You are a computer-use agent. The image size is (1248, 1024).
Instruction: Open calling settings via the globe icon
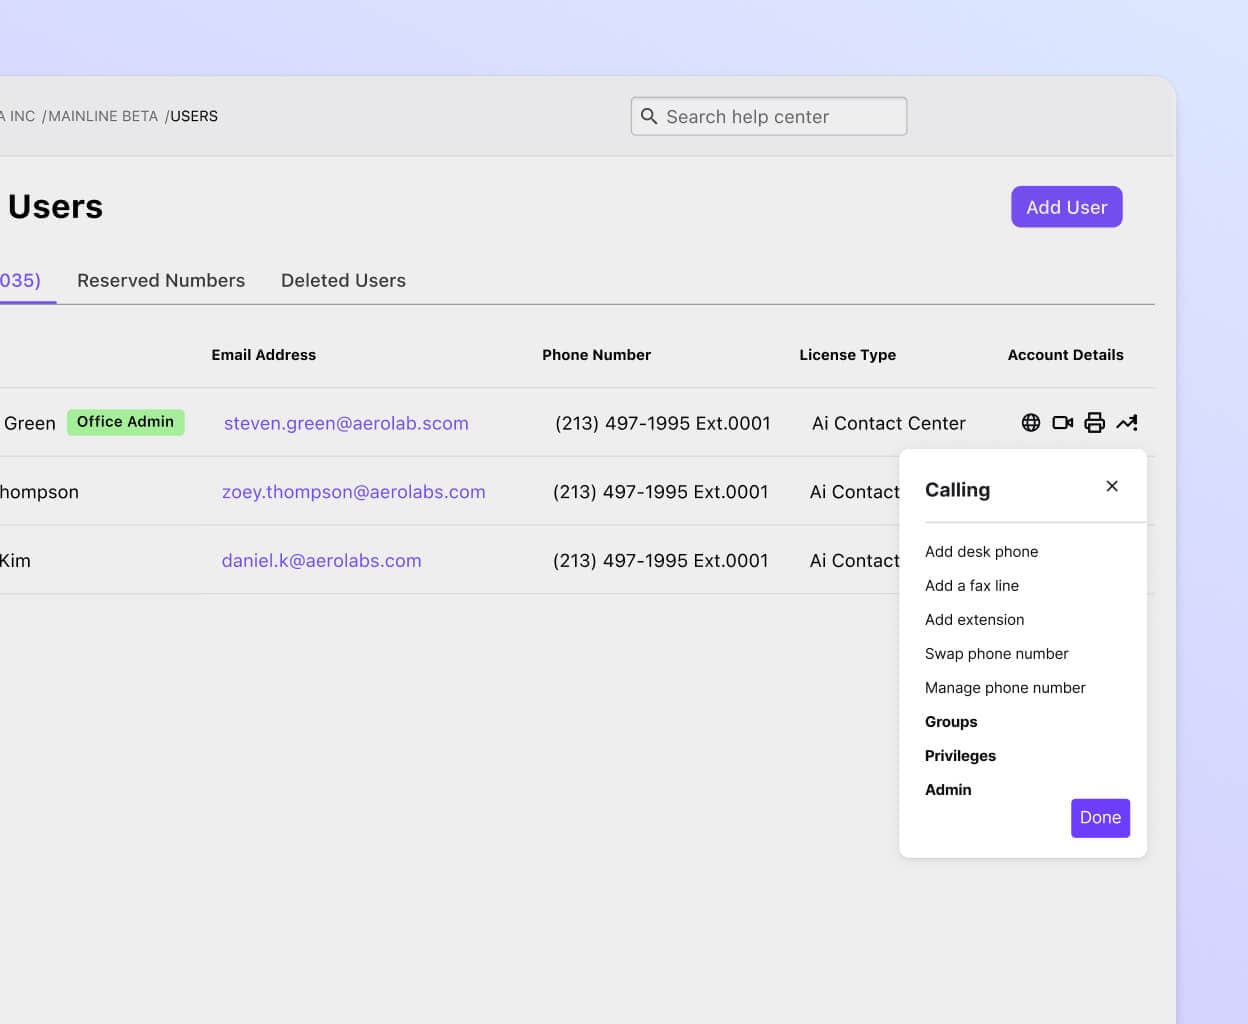click(x=1031, y=422)
